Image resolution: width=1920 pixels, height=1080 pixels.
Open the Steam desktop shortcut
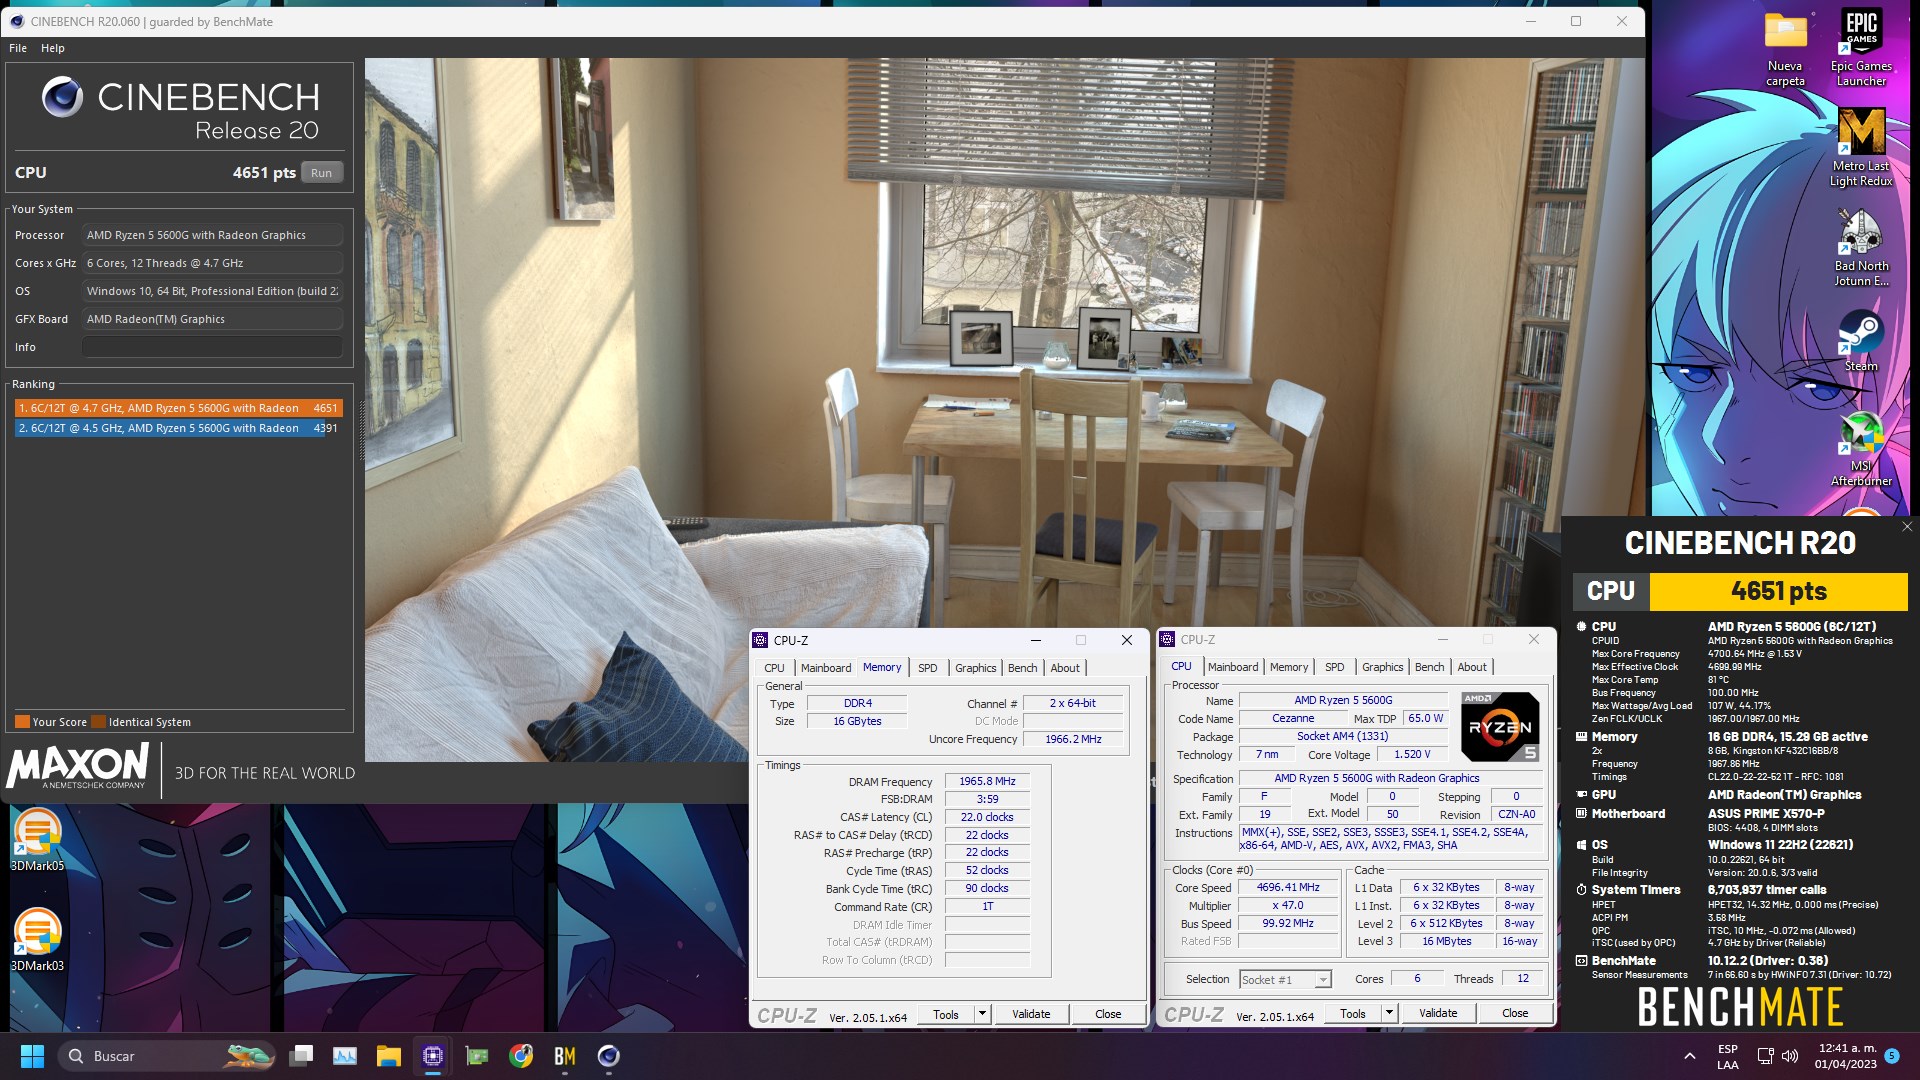(x=1861, y=340)
